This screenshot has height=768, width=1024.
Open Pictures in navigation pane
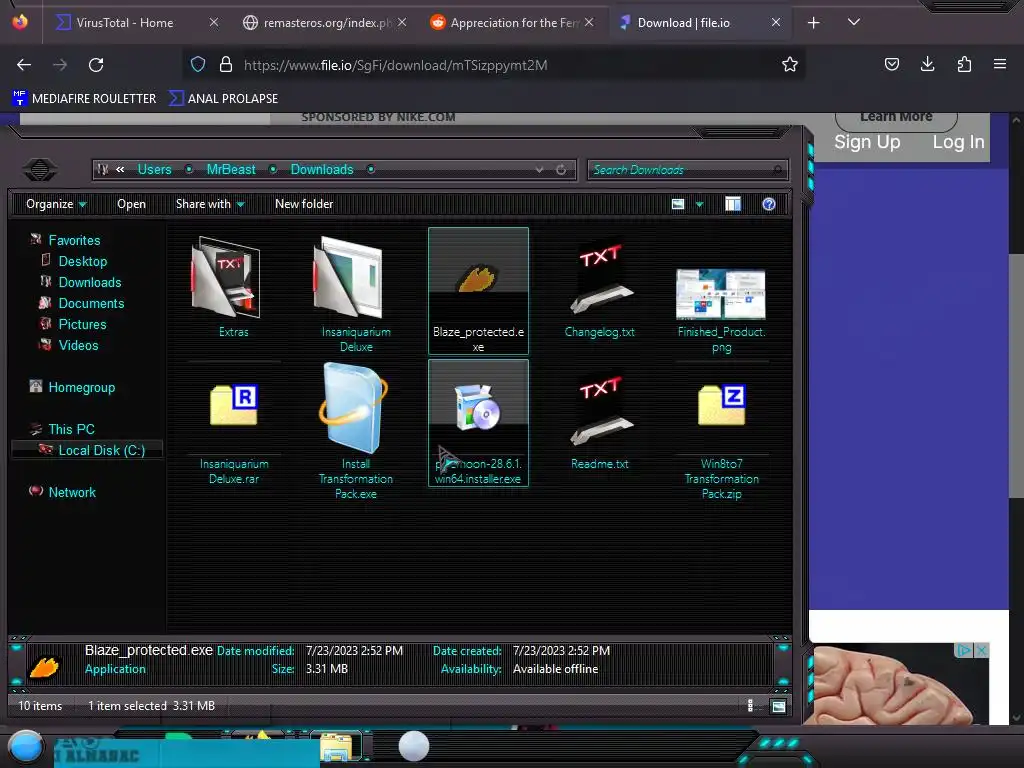click(82, 324)
